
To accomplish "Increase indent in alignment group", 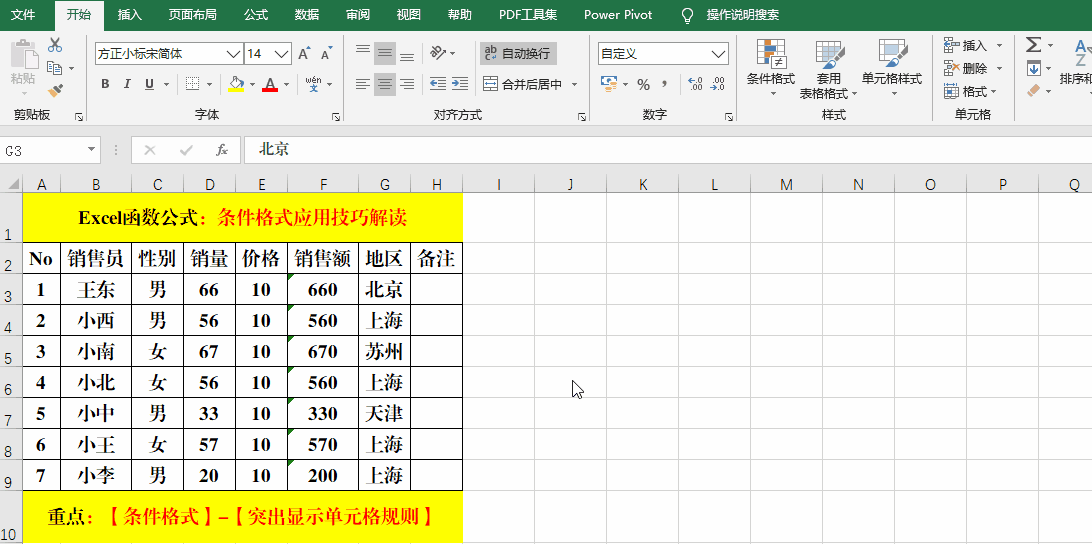I will 460,84.
